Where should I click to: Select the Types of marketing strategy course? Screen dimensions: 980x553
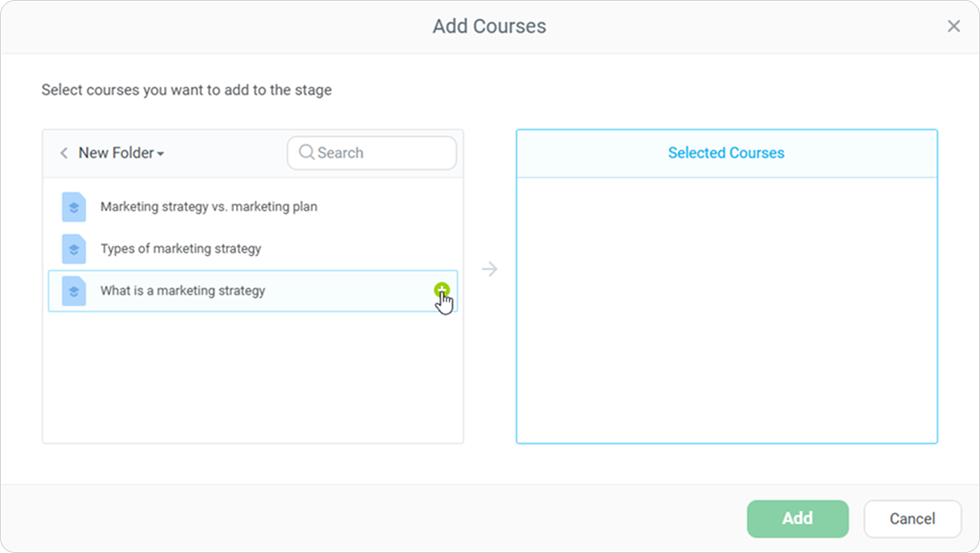[x=180, y=249]
